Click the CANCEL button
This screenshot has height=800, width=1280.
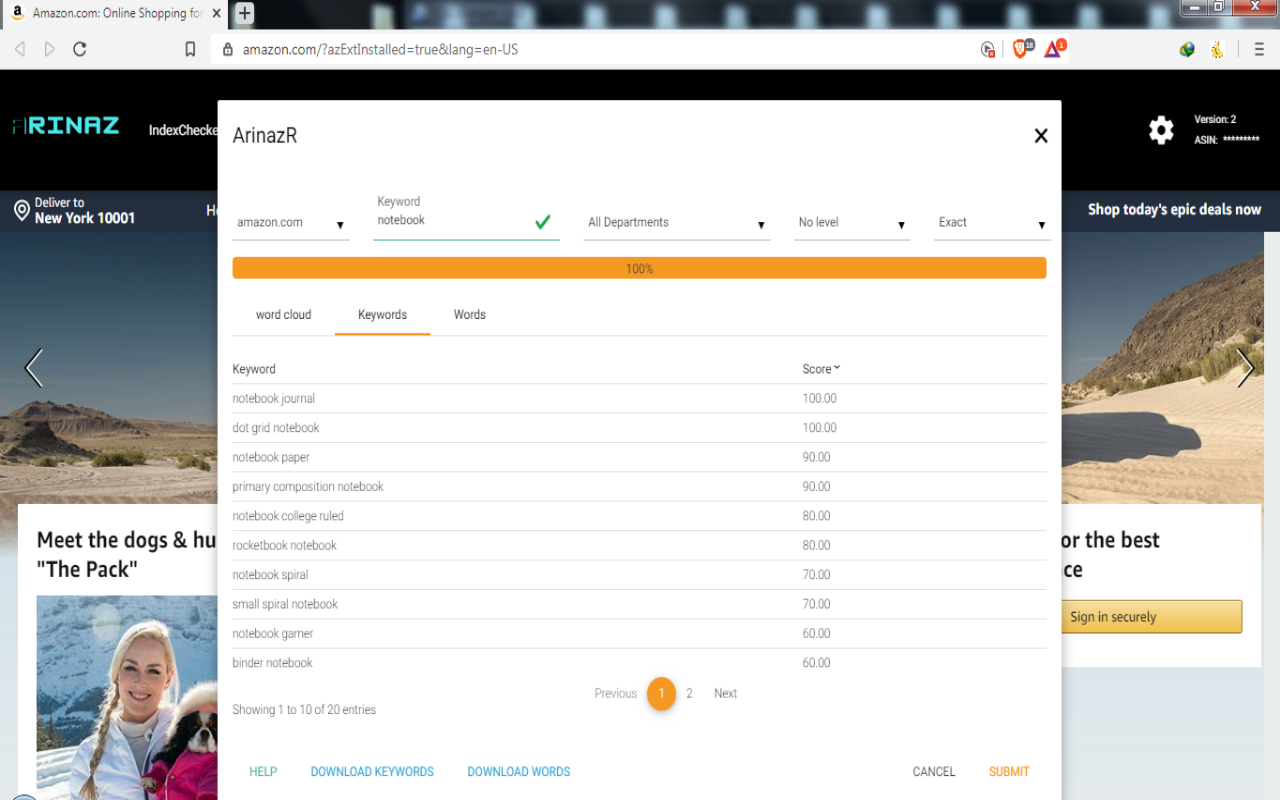click(934, 772)
